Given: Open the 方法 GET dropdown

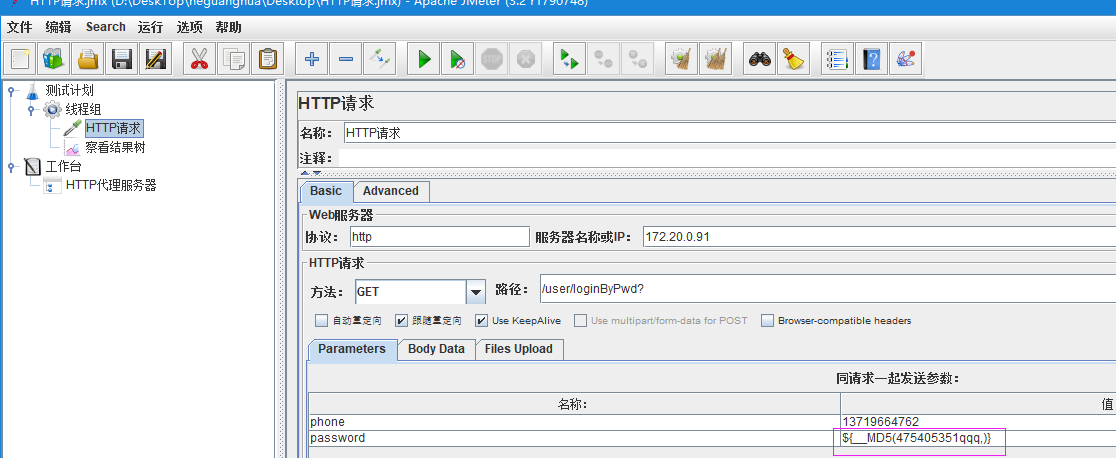Looking at the screenshot, I should 475,291.
